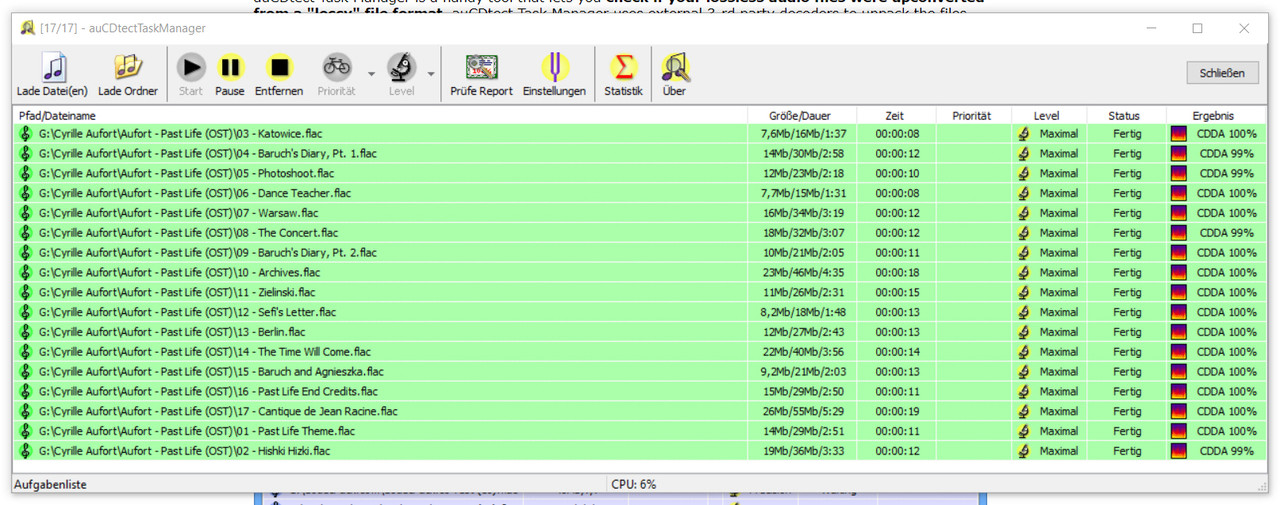Select 13 - Berlin.flac entry
The image size is (1280, 505).
(640, 332)
